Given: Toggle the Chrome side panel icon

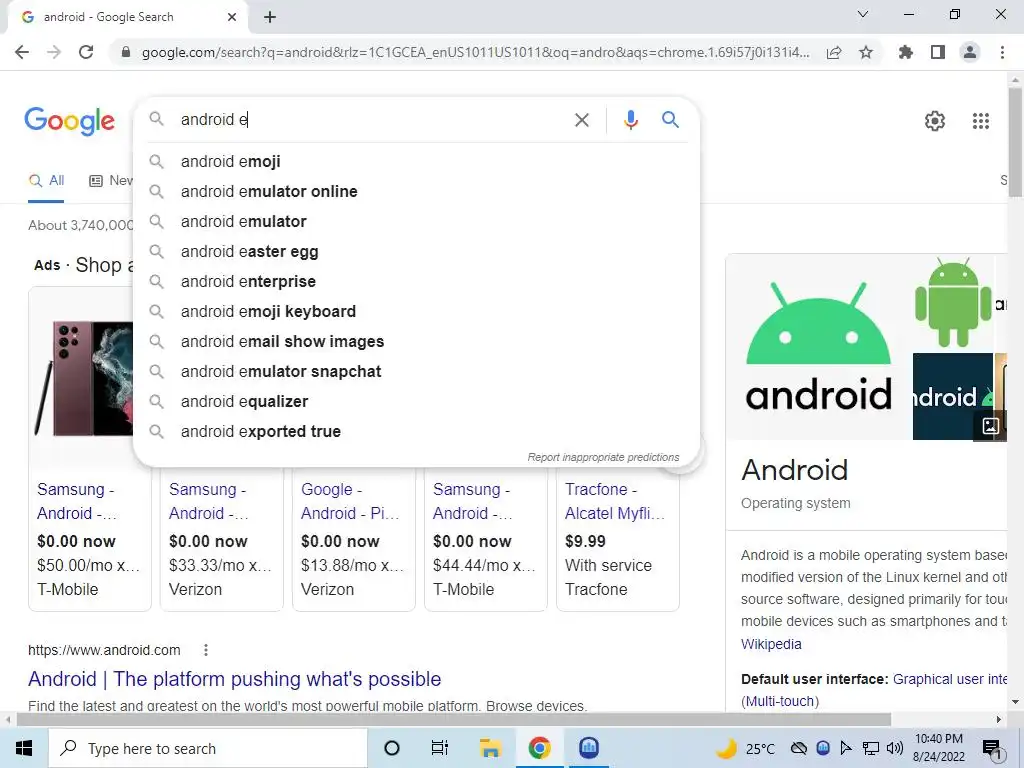Looking at the screenshot, I should pyautogui.click(x=938, y=52).
